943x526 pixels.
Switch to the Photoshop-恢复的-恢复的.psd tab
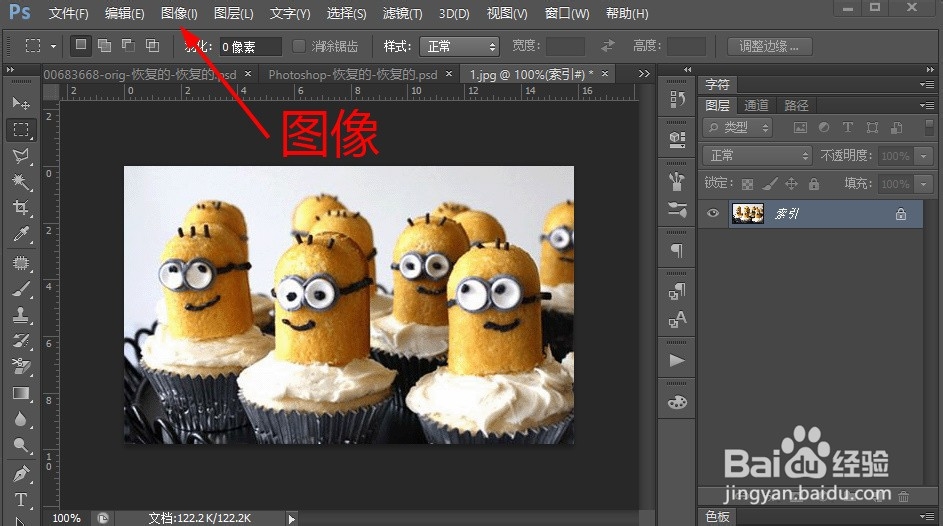pyautogui.click(x=352, y=75)
